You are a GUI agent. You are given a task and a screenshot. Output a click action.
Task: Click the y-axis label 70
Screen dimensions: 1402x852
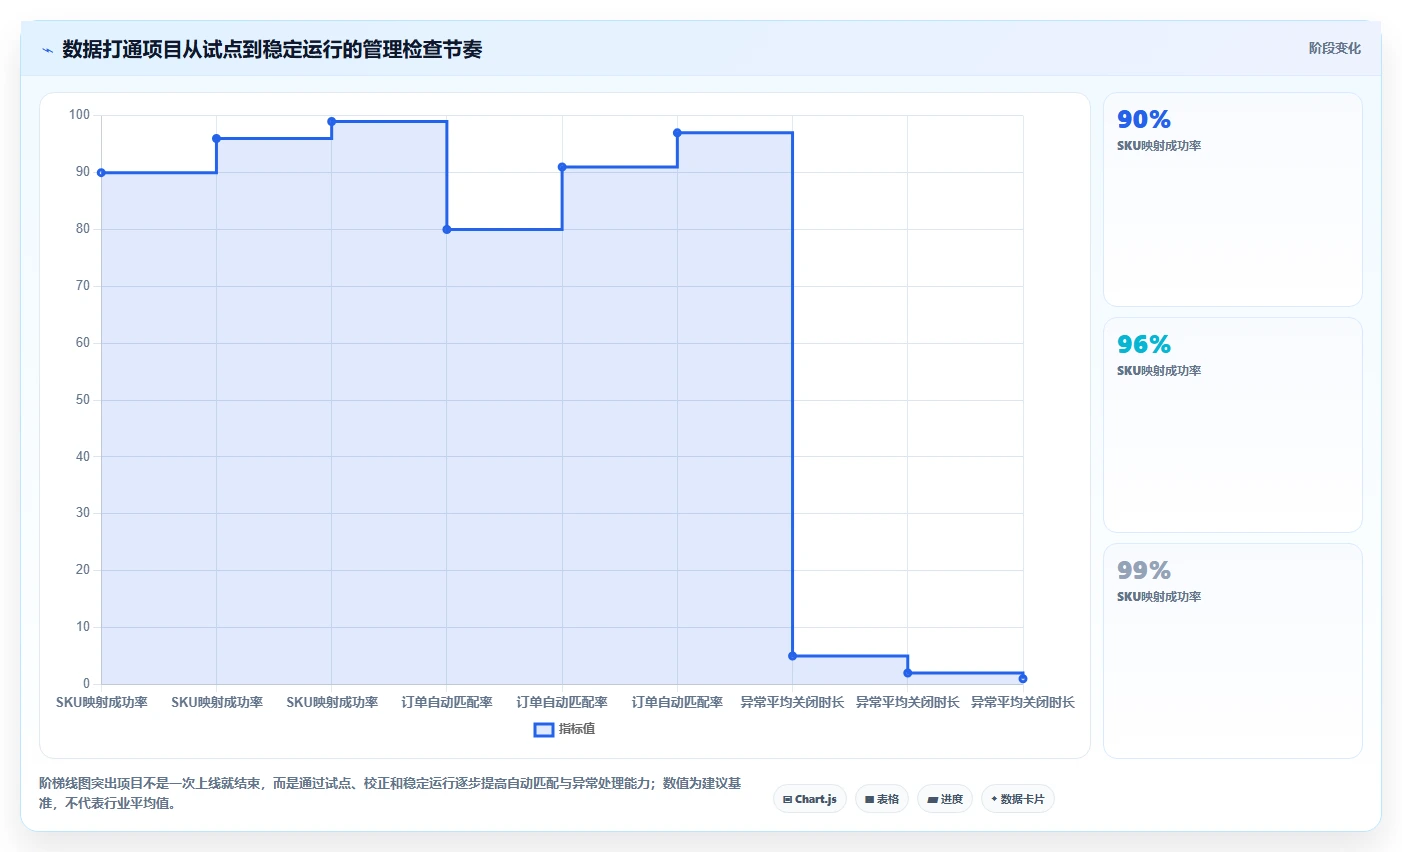click(83, 286)
